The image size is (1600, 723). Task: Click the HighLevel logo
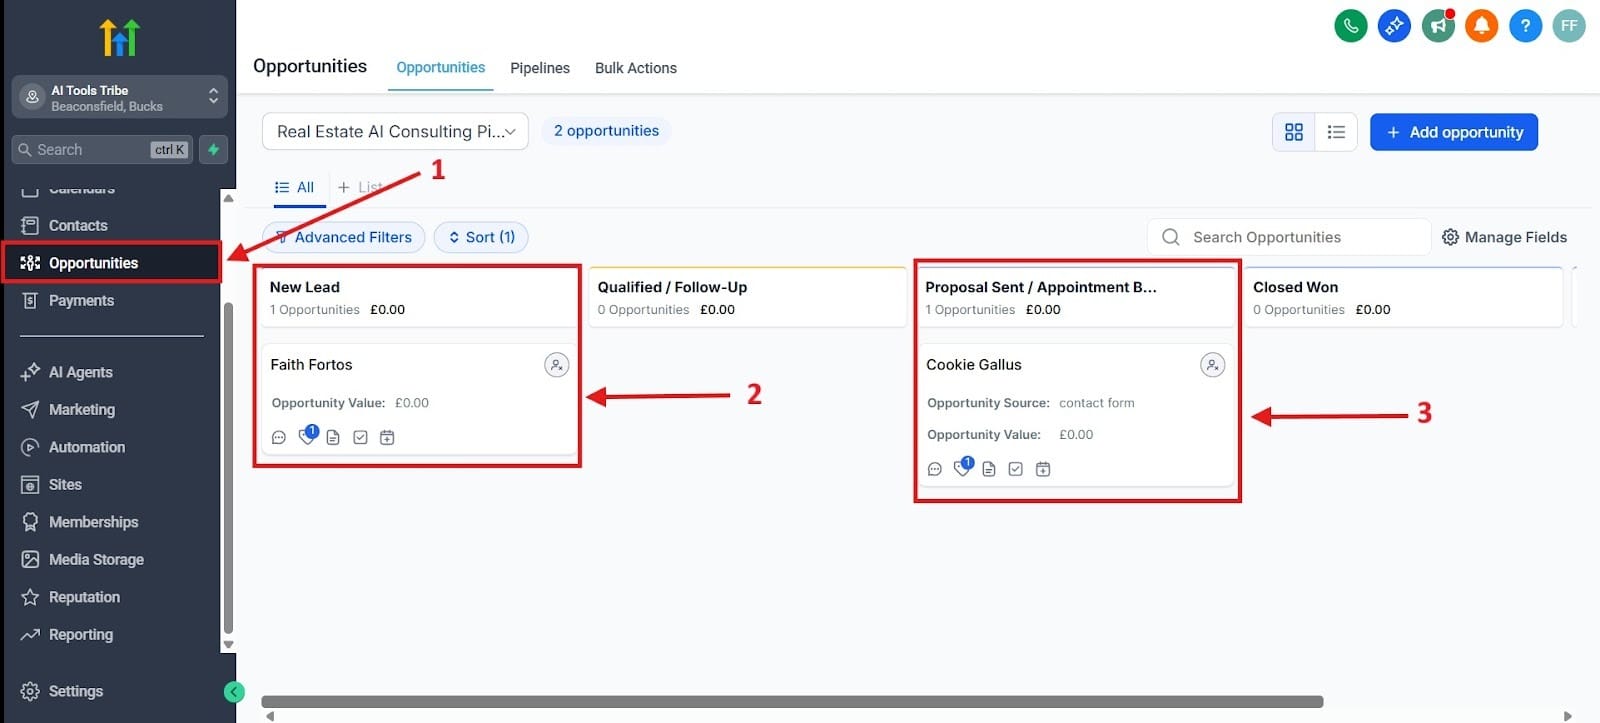(x=120, y=38)
